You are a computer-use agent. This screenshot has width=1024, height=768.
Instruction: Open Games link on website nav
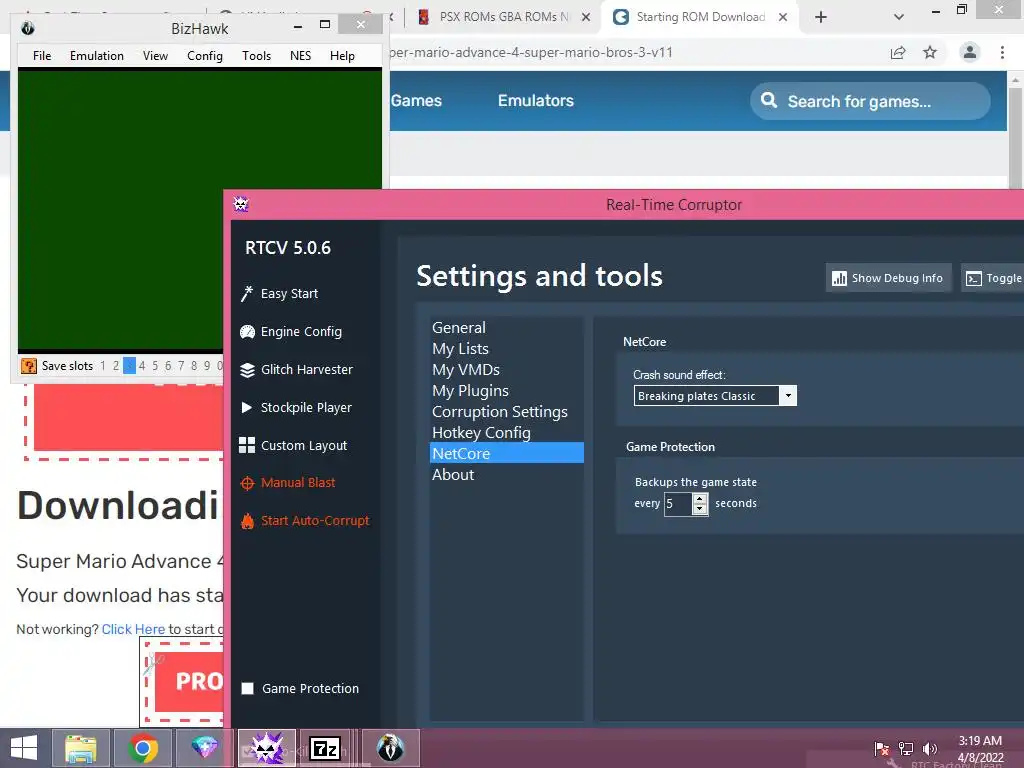417,101
